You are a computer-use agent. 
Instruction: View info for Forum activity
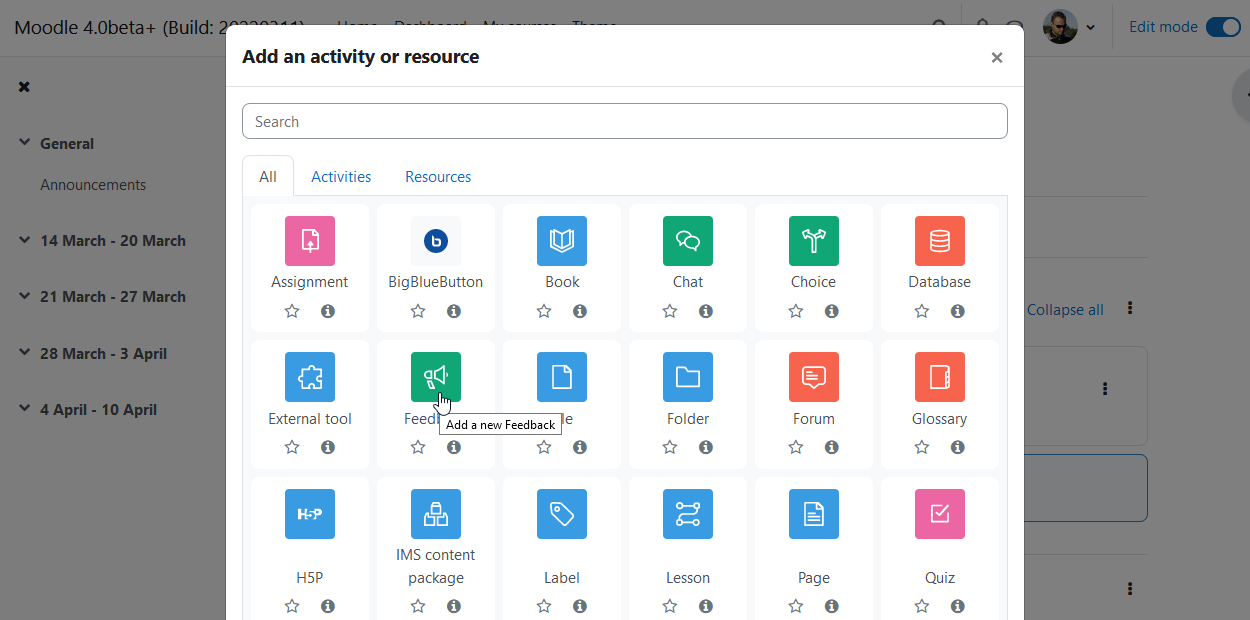[x=832, y=447]
